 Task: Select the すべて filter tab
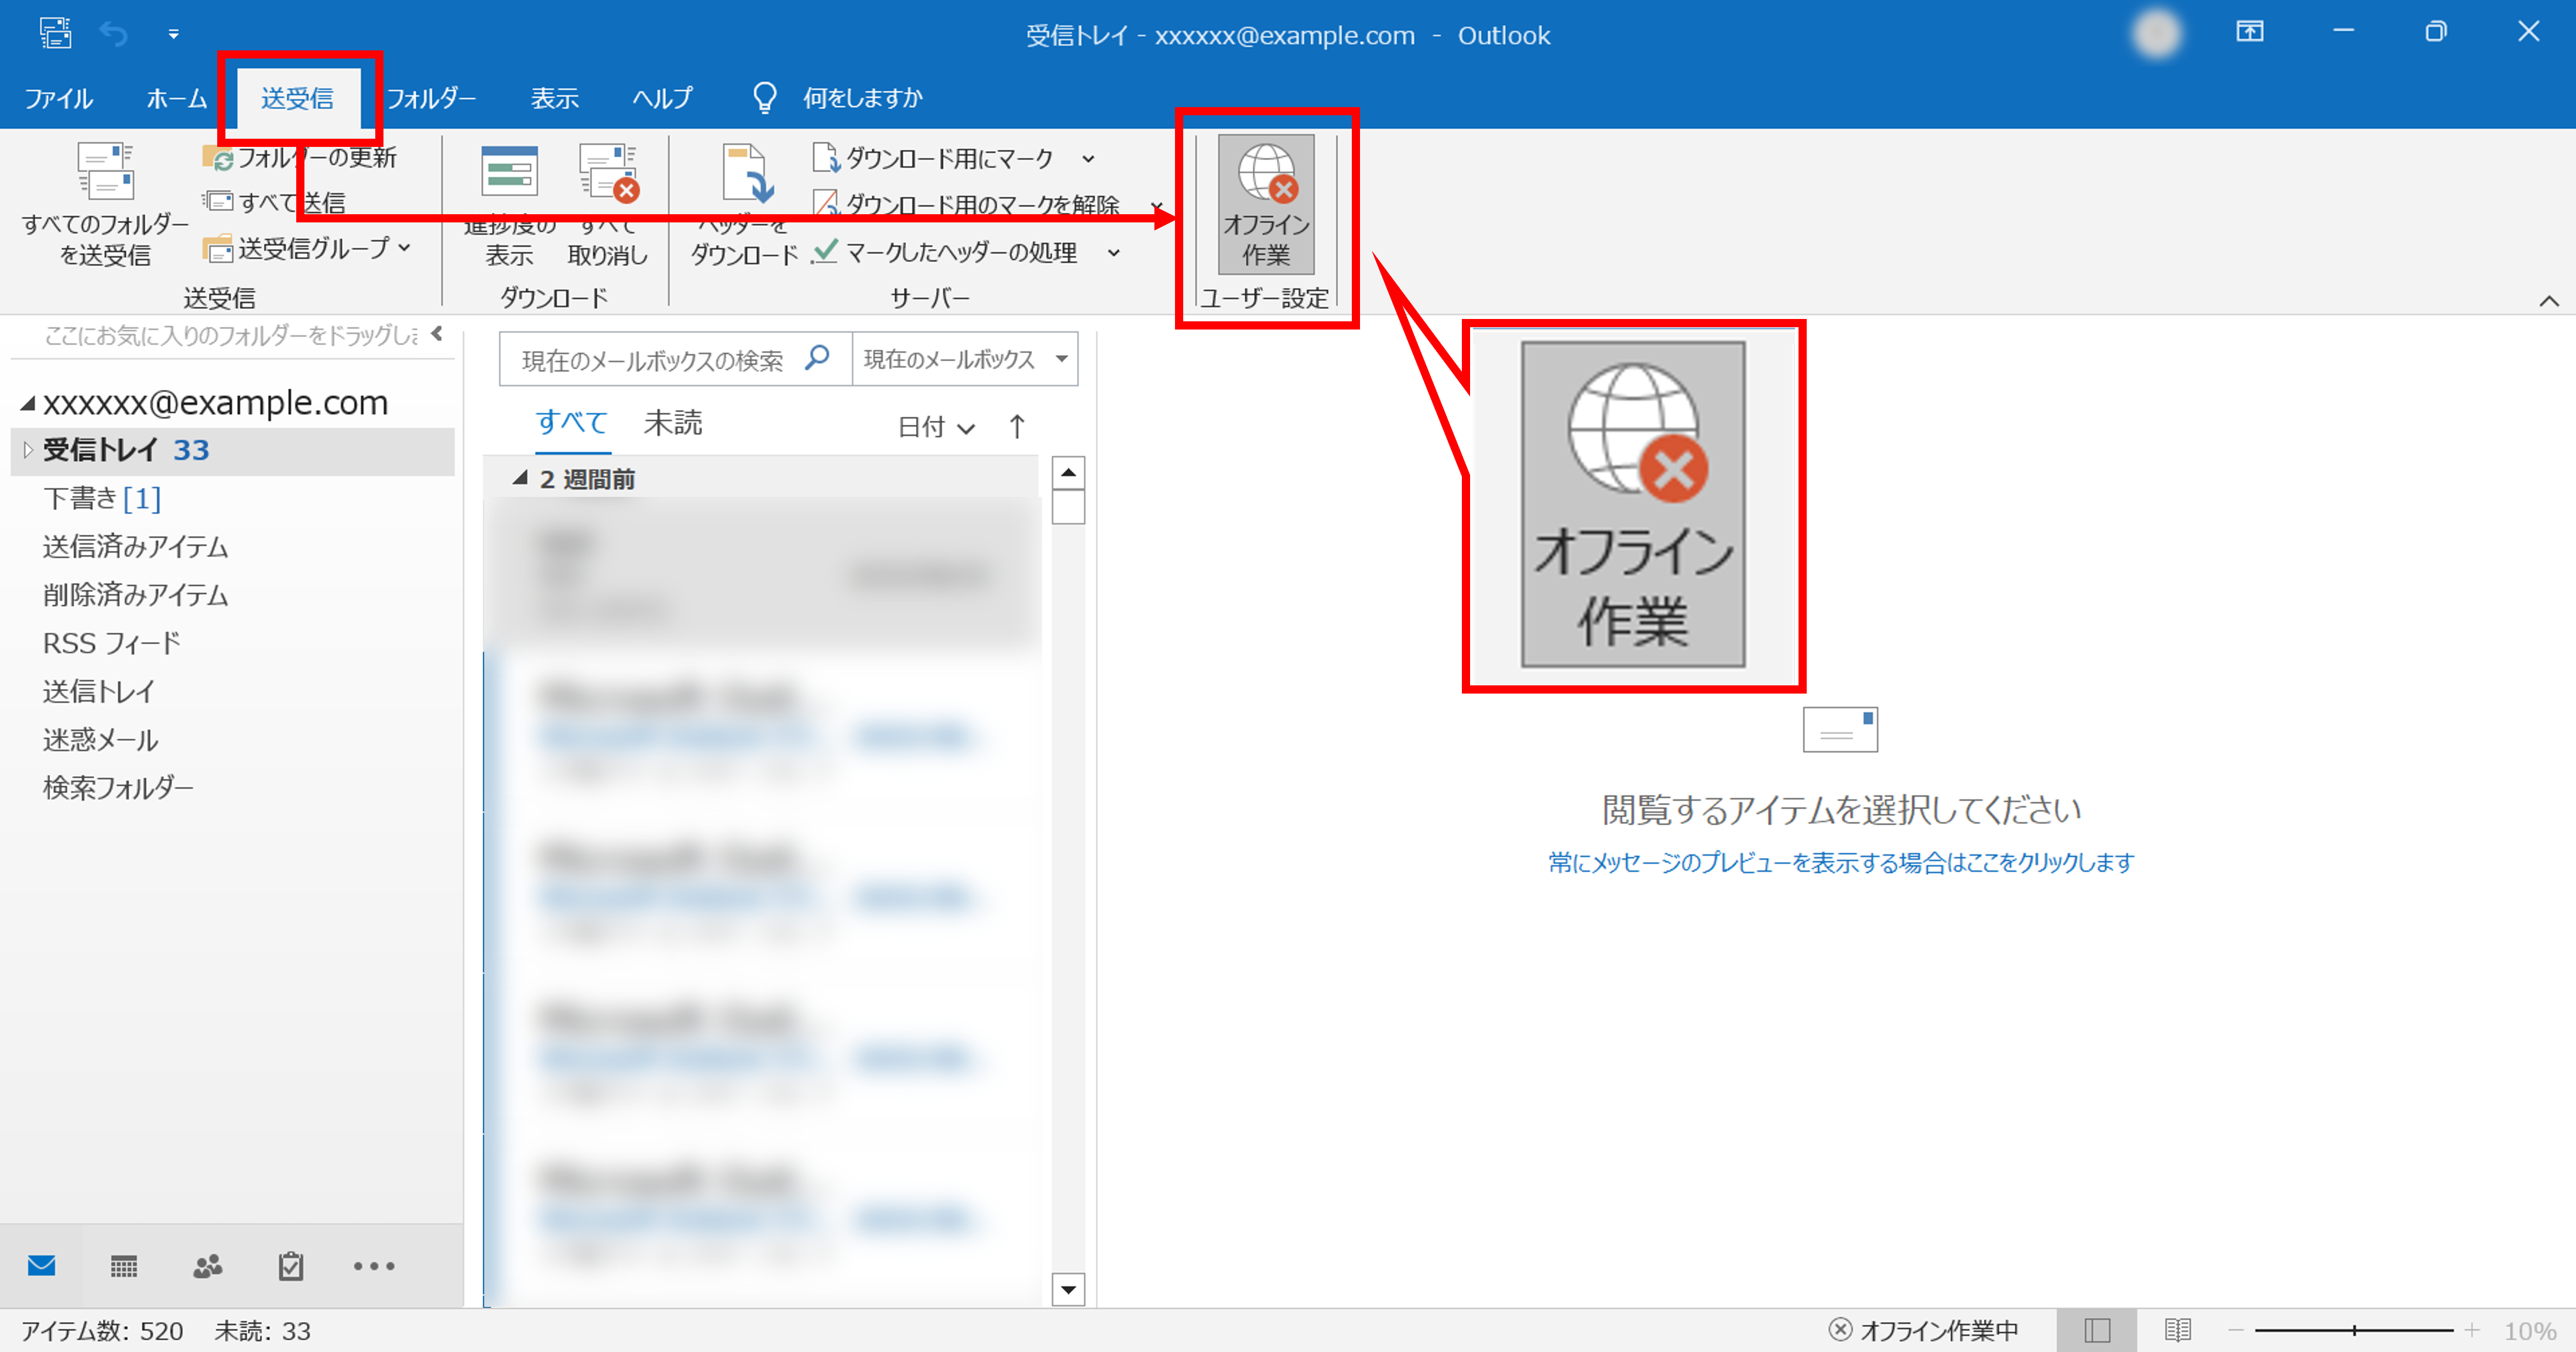[572, 423]
